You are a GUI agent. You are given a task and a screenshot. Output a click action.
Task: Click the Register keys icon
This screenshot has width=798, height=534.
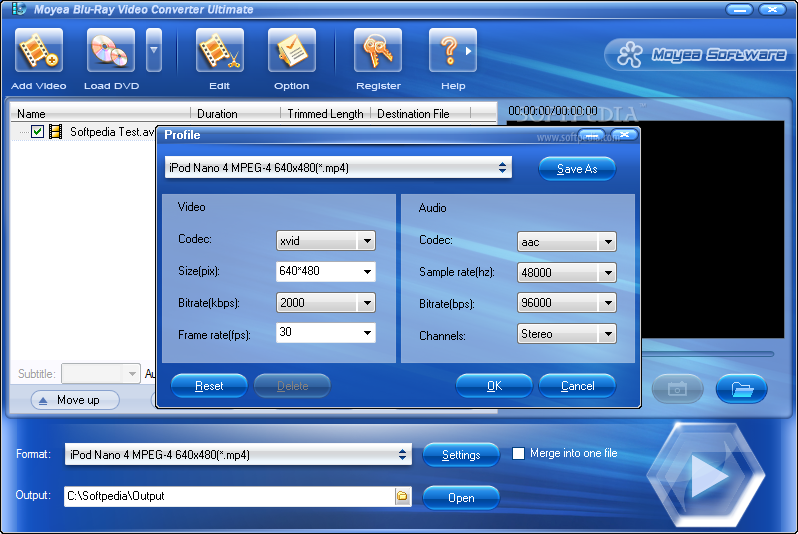point(378,50)
